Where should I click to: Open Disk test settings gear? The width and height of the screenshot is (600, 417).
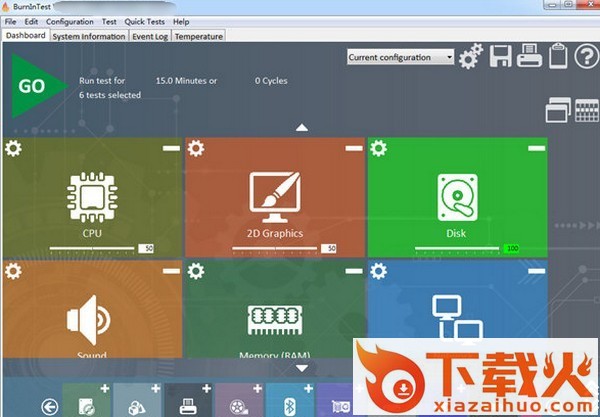point(378,148)
